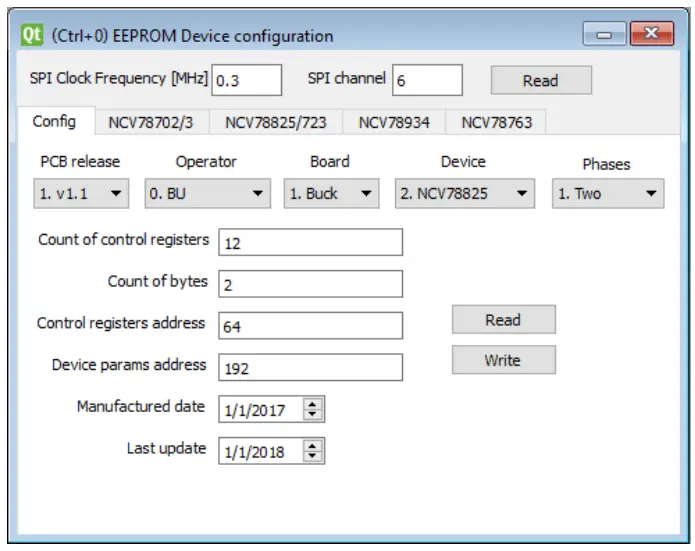695x551 pixels.
Task: Click the Qt logo icon in title bar
Action: pos(32,35)
